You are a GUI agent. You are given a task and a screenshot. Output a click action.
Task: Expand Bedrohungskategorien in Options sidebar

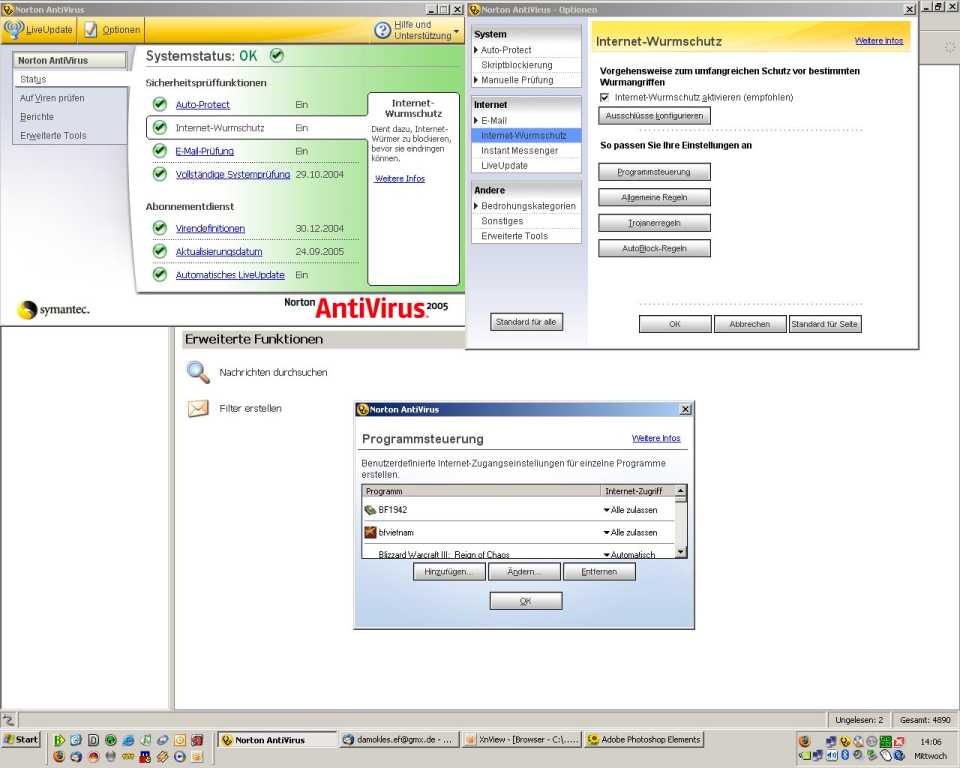476,206
